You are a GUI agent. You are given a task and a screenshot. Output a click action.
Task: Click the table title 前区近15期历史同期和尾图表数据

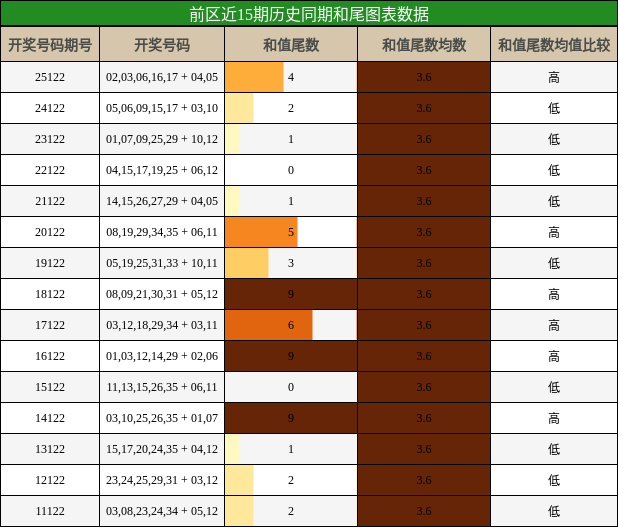point(309,14)
